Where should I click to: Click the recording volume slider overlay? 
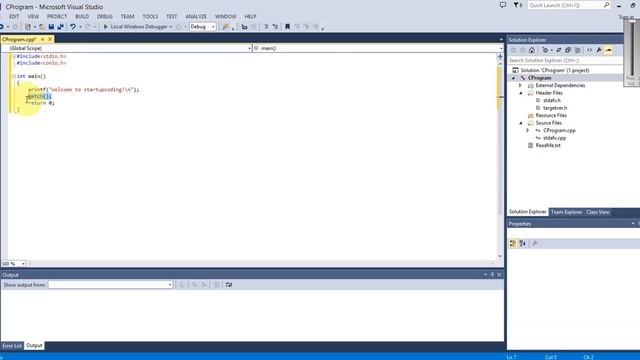click(631, 52)
